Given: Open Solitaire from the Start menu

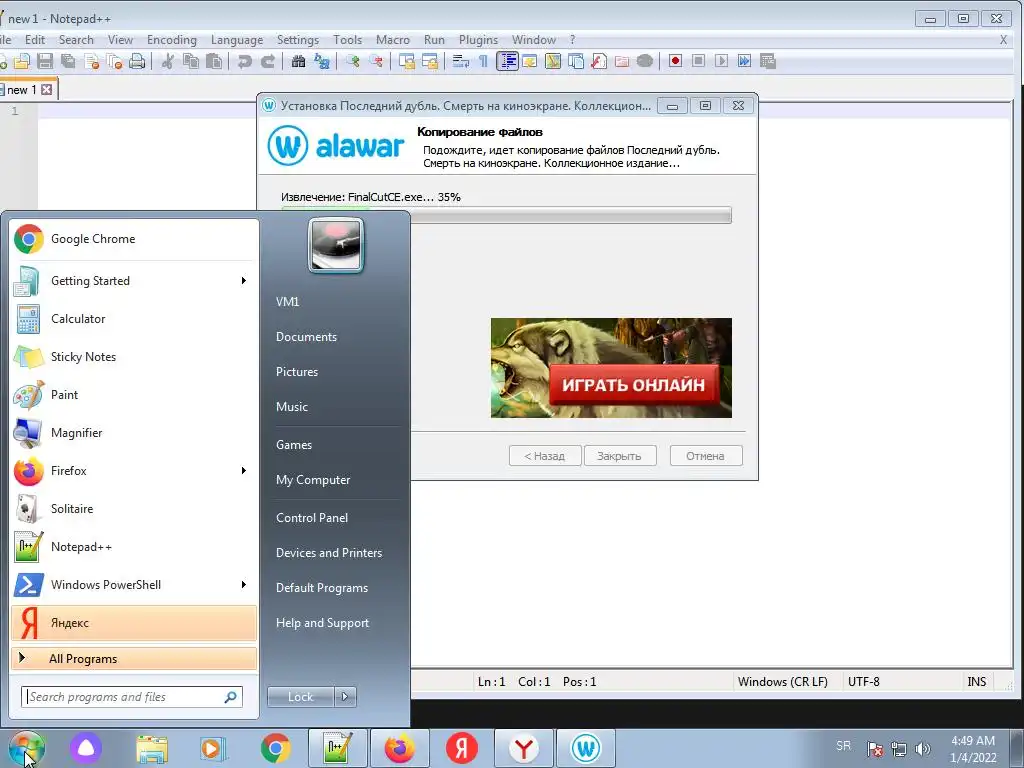Looking at the screenshot, I should [x=134, y=509].
